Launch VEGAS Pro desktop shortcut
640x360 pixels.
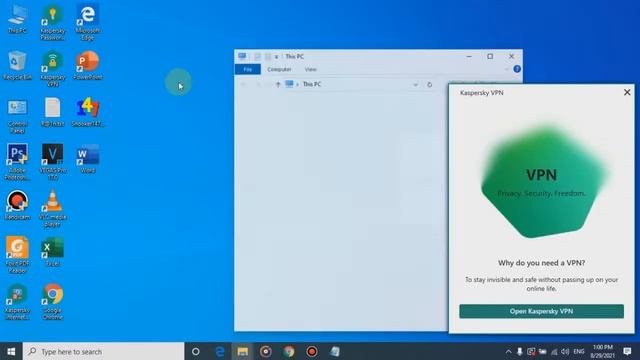coord(53,162)
